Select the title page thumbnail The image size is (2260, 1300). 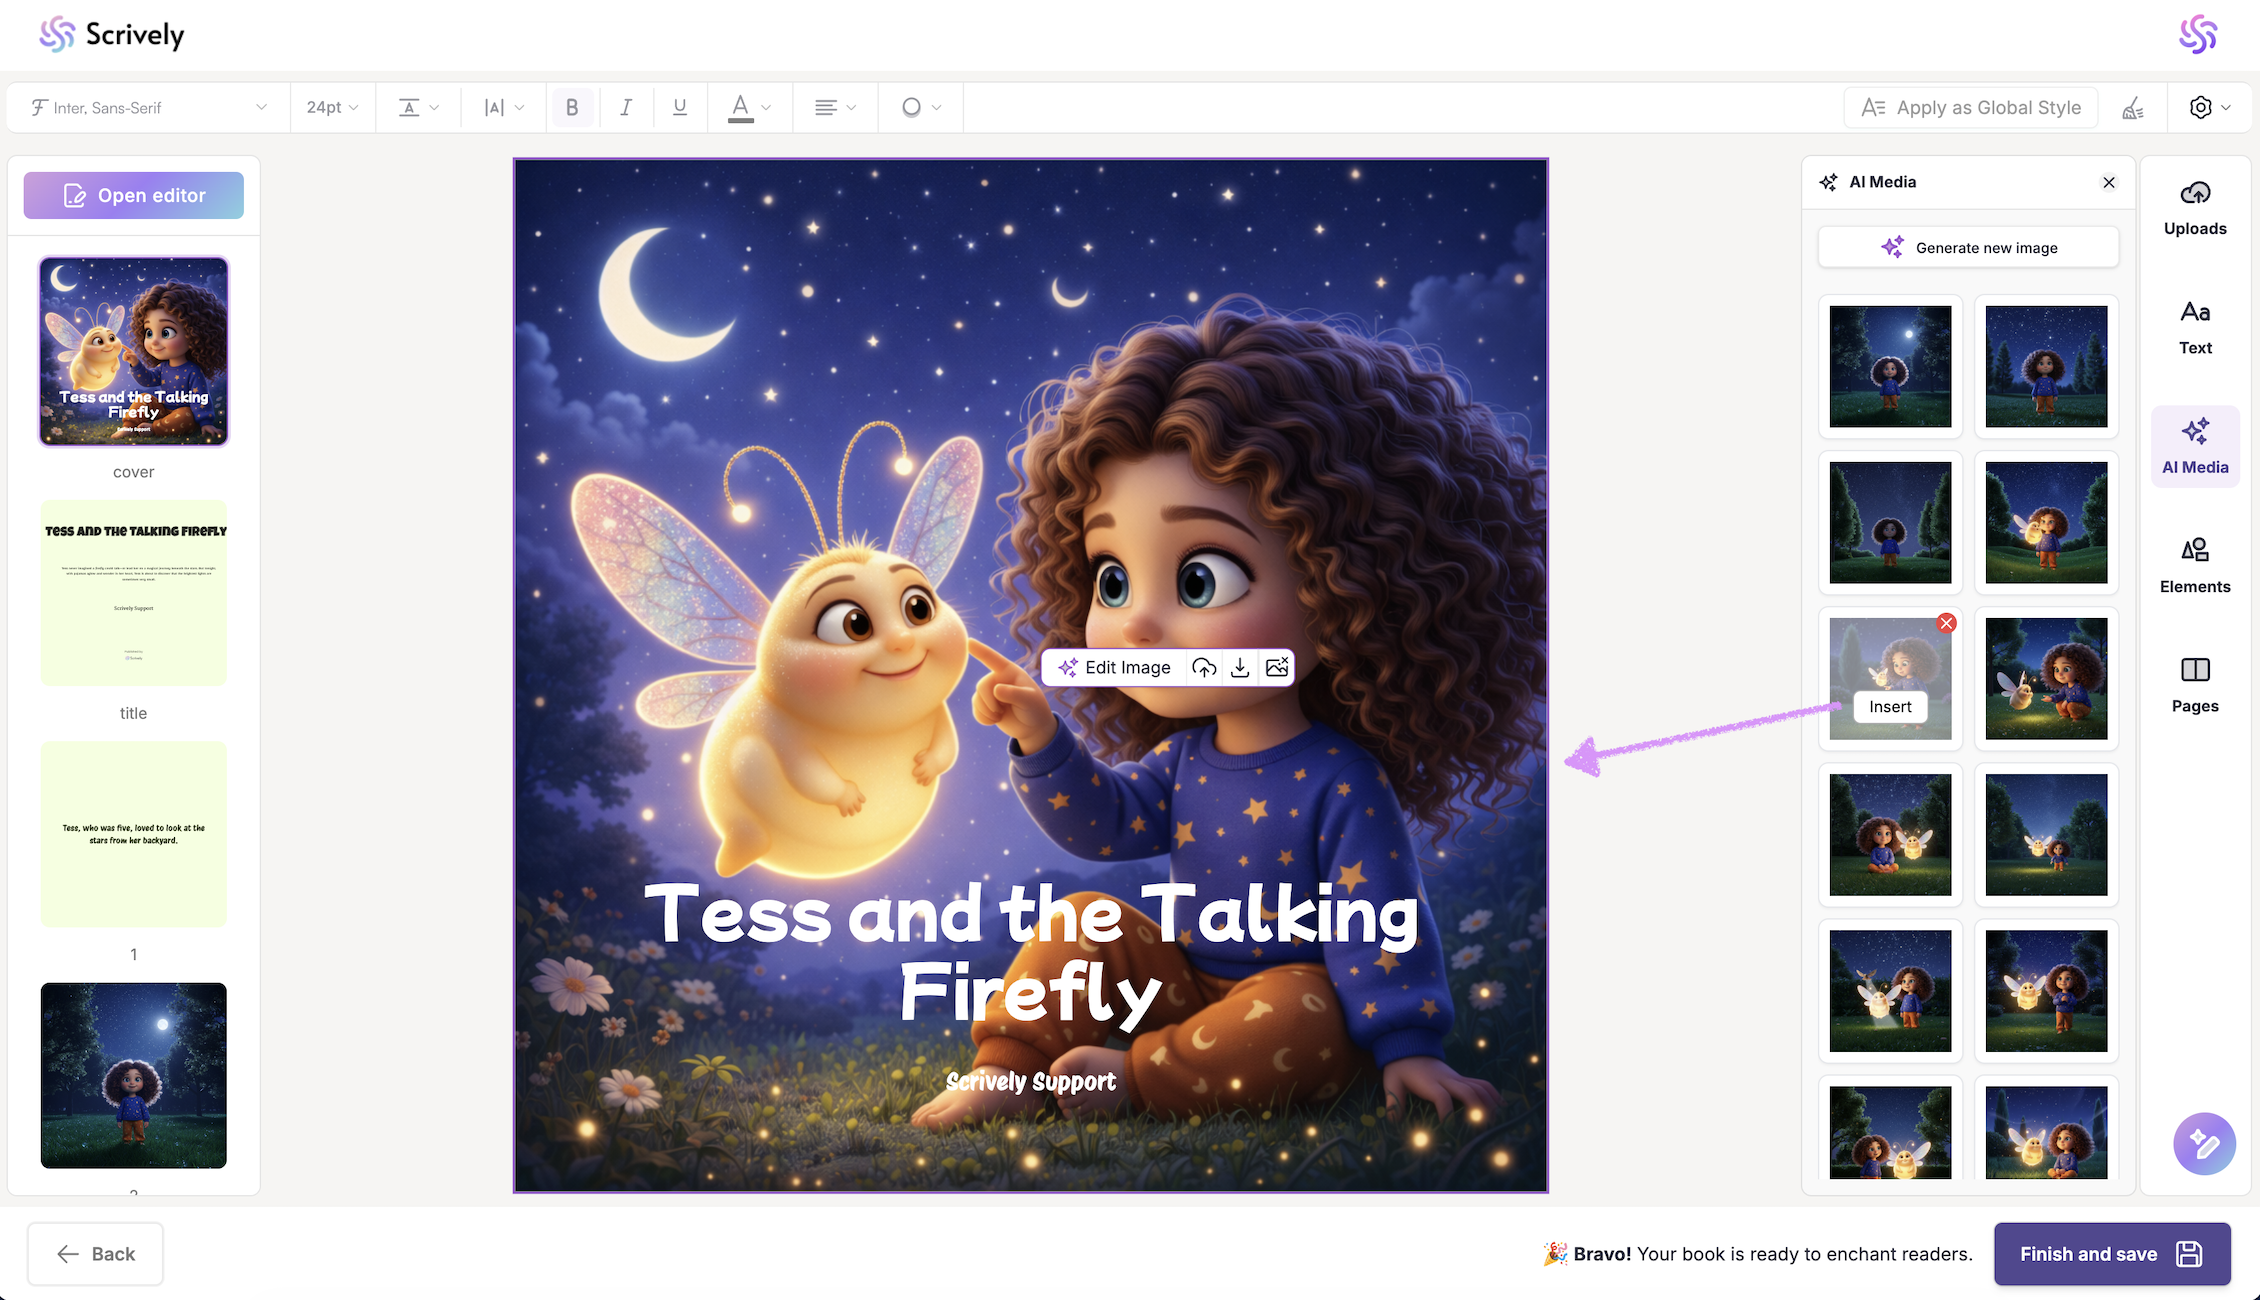tap(134, 593)
